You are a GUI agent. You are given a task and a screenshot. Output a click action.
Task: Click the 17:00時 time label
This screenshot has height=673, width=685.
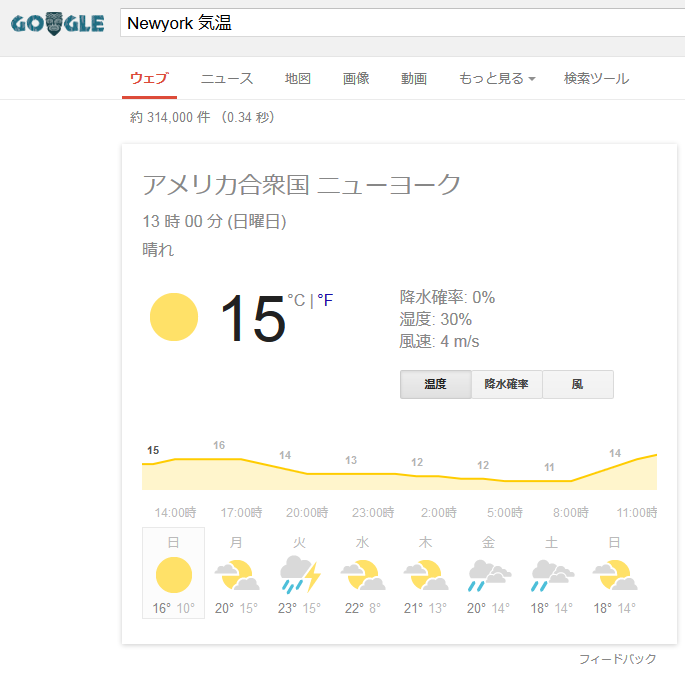242,512
